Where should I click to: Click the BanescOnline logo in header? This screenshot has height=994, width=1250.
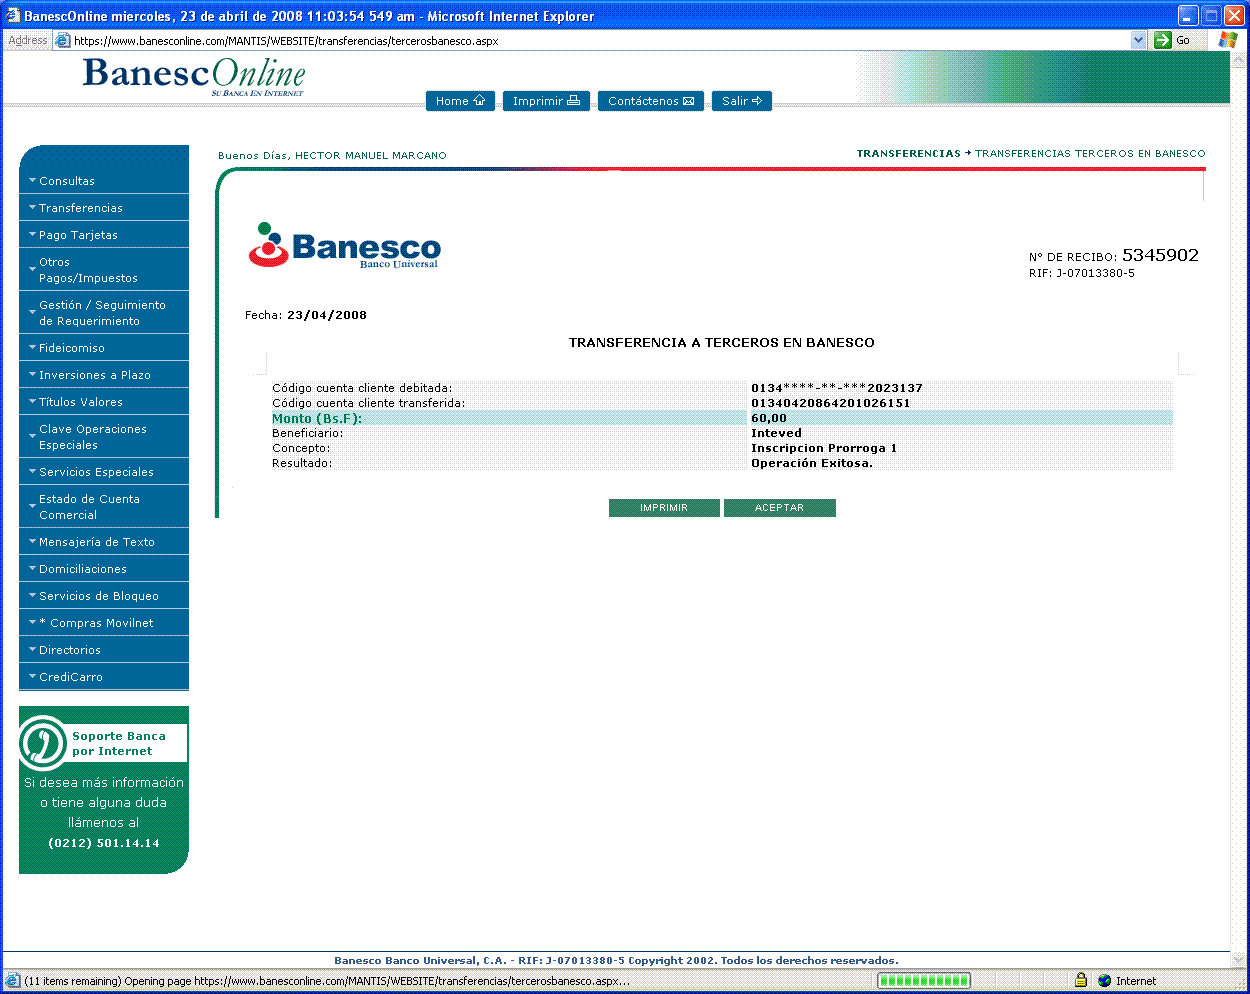194,75
